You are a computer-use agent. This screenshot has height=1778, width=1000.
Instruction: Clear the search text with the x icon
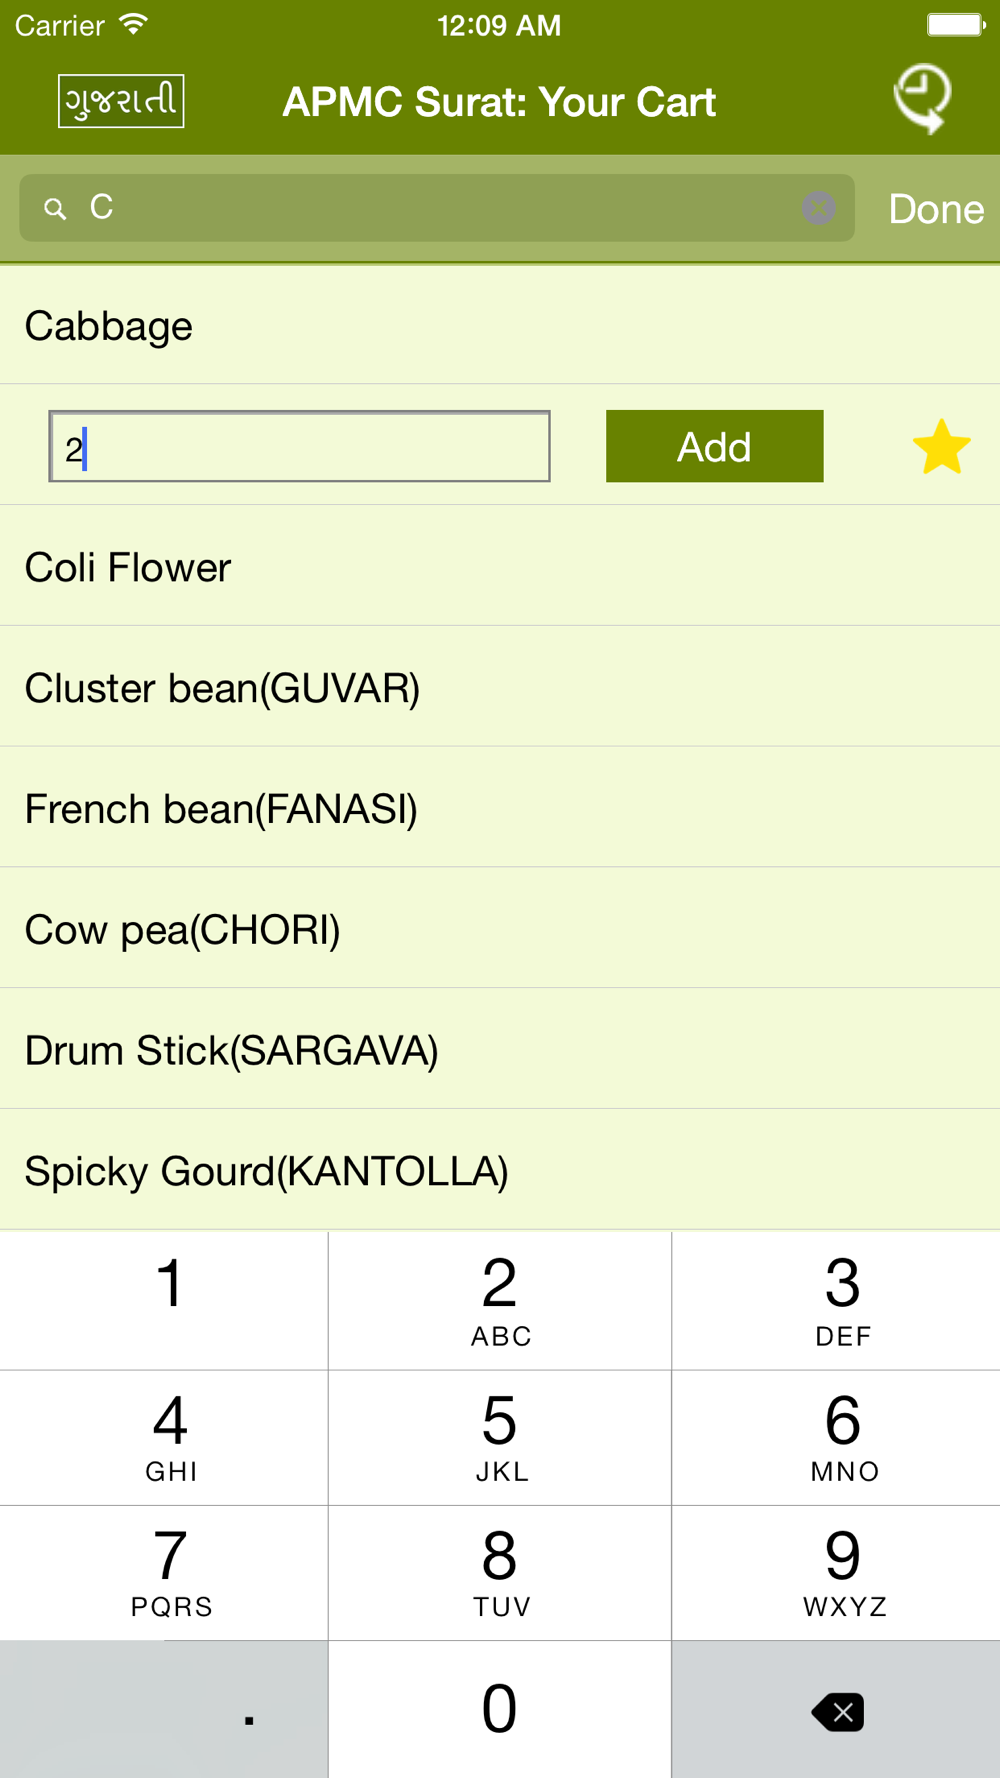click(x=818, y=208)
